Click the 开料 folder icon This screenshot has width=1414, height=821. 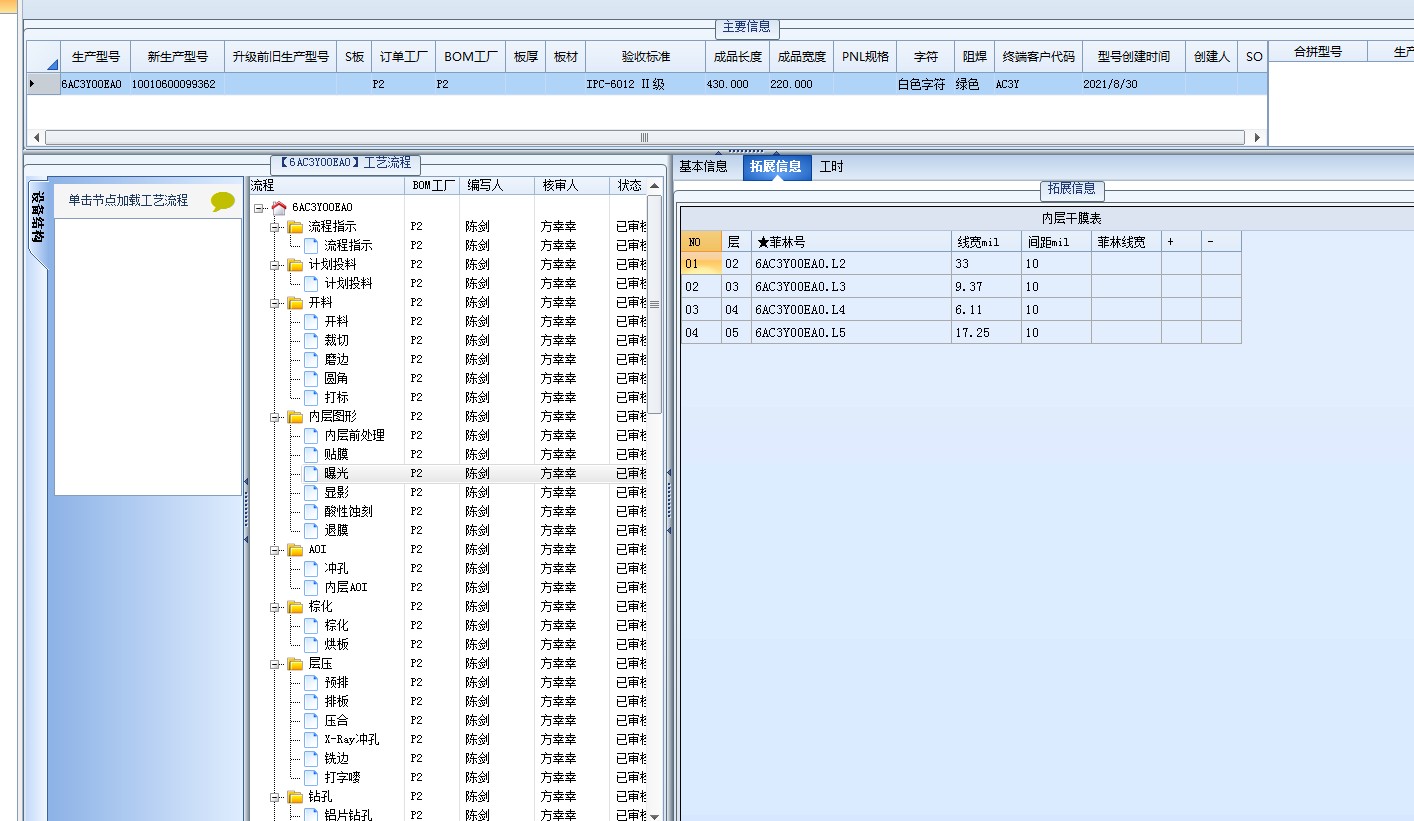coord(295,302)
